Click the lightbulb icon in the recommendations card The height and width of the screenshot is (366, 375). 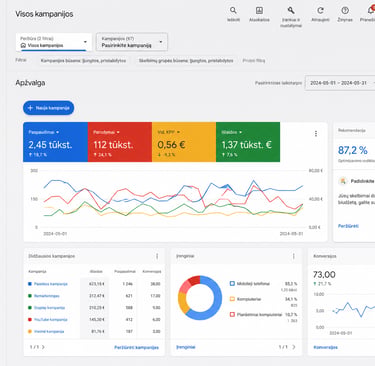343,181
